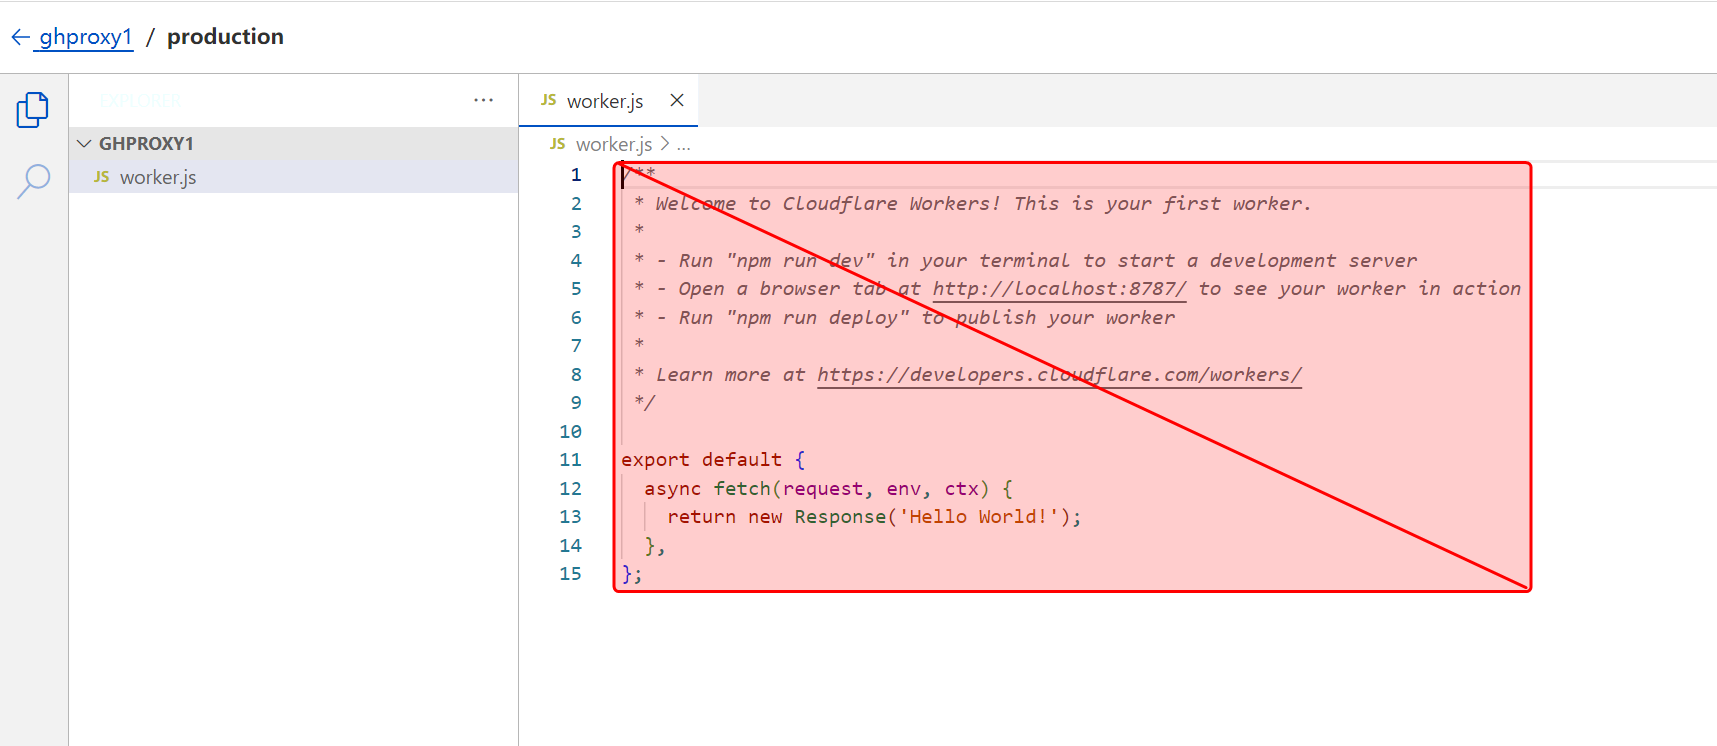1717x746 pixels.
Task: Click the back arrow beside ghproxy1
Action: [20, 37]
